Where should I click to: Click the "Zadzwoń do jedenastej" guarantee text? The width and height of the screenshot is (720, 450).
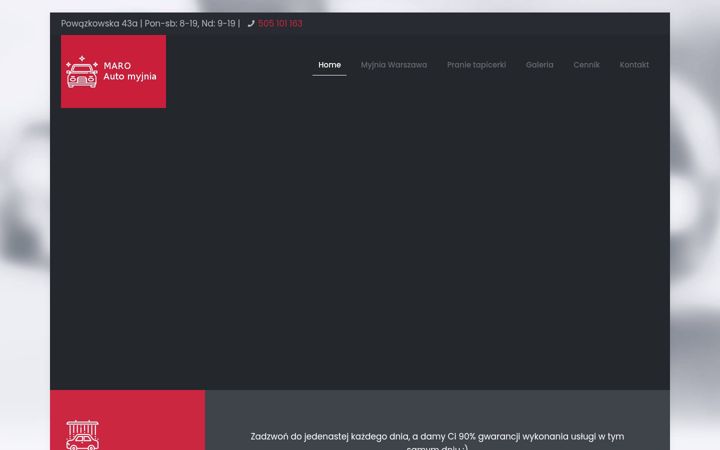437,441
